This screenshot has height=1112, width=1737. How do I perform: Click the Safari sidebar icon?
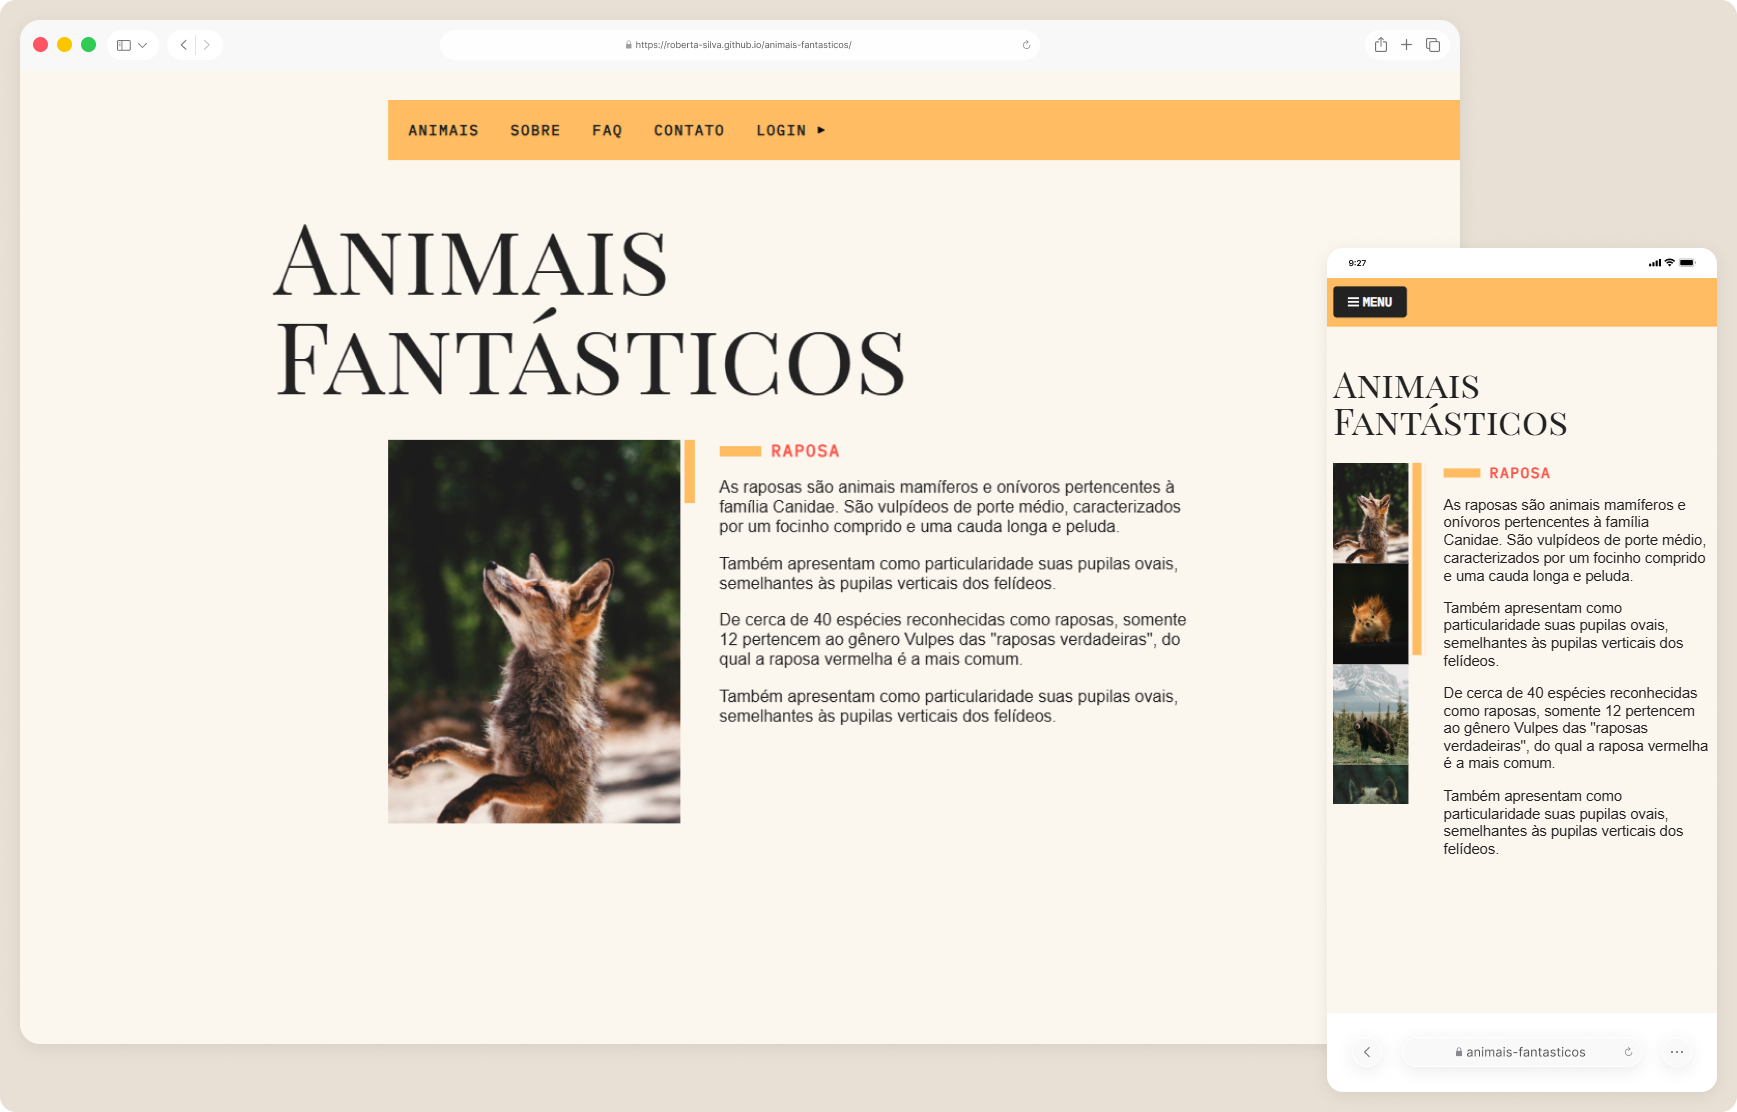124,45
